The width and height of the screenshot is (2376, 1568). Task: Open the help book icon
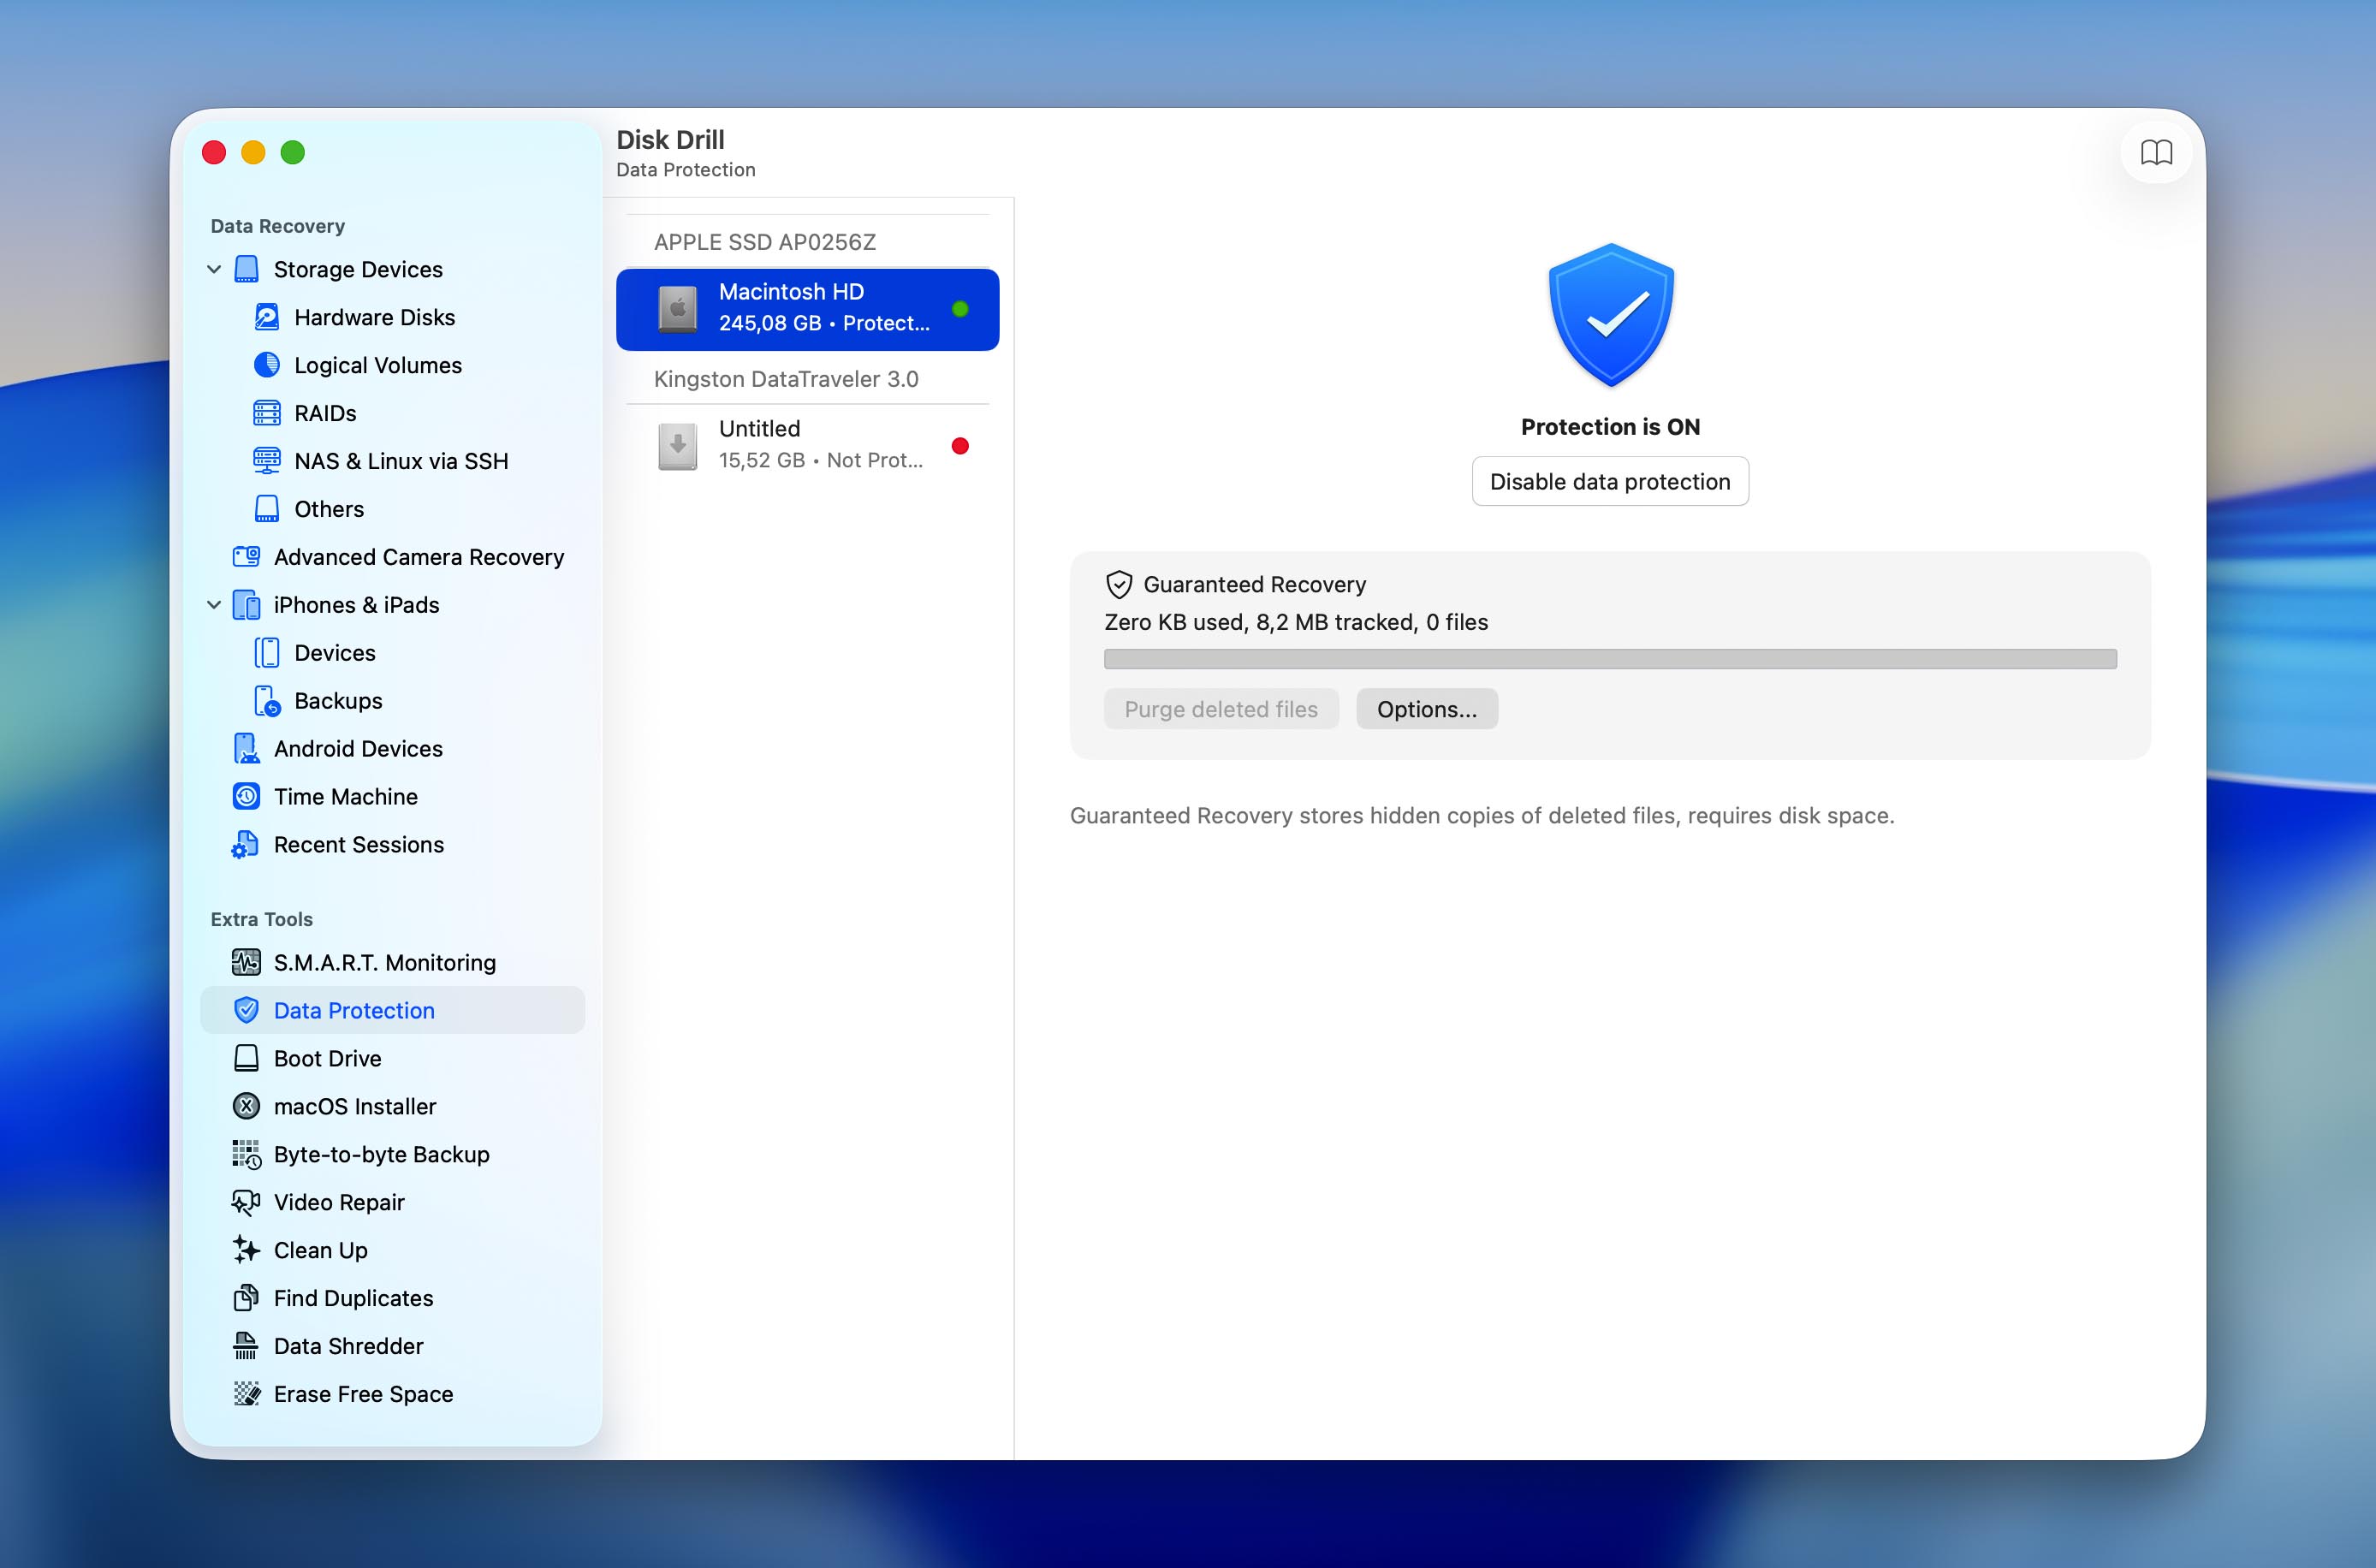(x=2156, y=153)
